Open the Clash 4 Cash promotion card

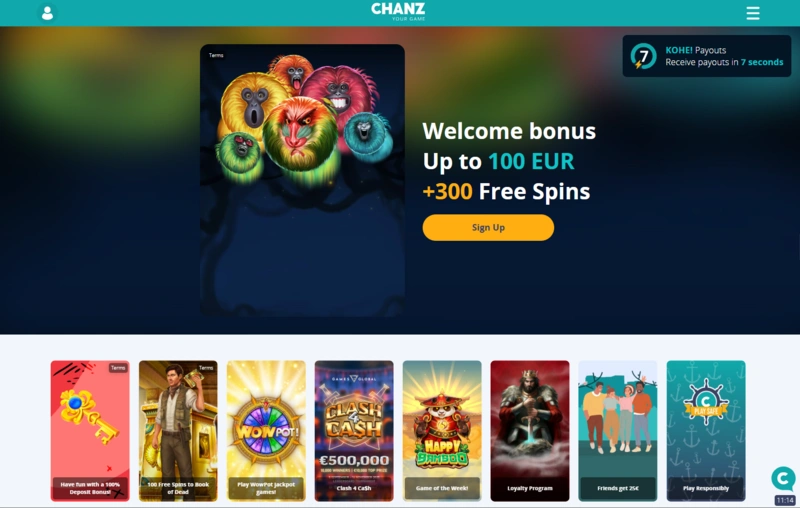[x=354, y=431]
